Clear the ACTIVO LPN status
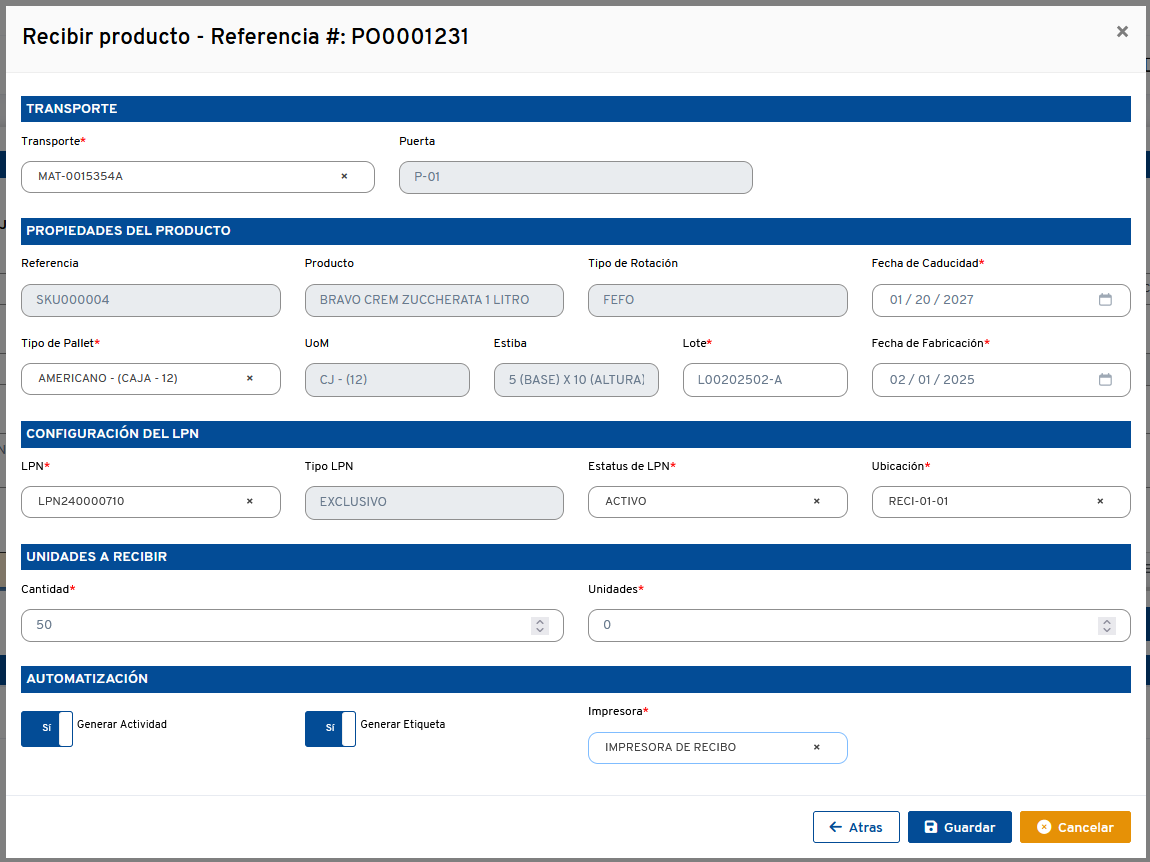The width and height of the screenshot is (1150, 862). click(x=816, y=502)
